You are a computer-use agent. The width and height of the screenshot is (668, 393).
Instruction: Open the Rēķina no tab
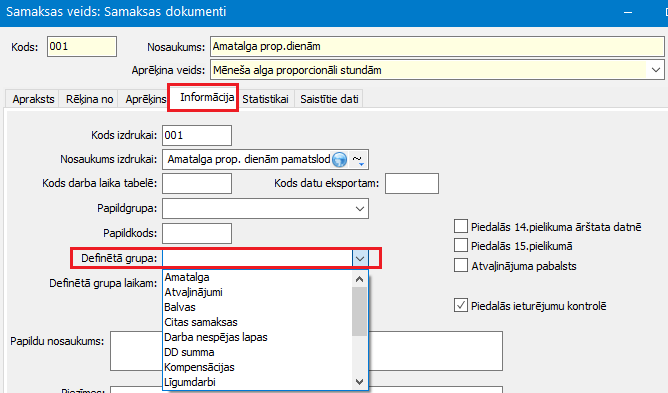pyautogui.click(x=89, y=99)
